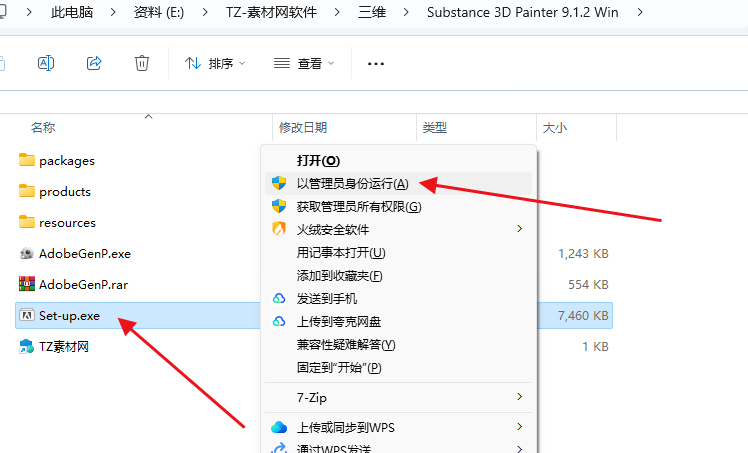
Task: Expand chevron after 资料 (E:) breadcrumb
Action: [205, 12]
